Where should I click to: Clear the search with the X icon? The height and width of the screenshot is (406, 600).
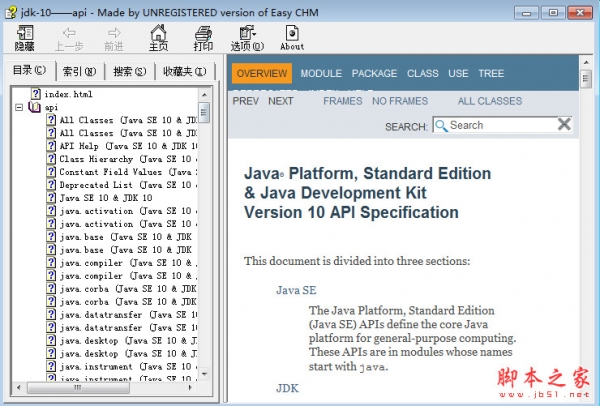[x=564, y=124]
